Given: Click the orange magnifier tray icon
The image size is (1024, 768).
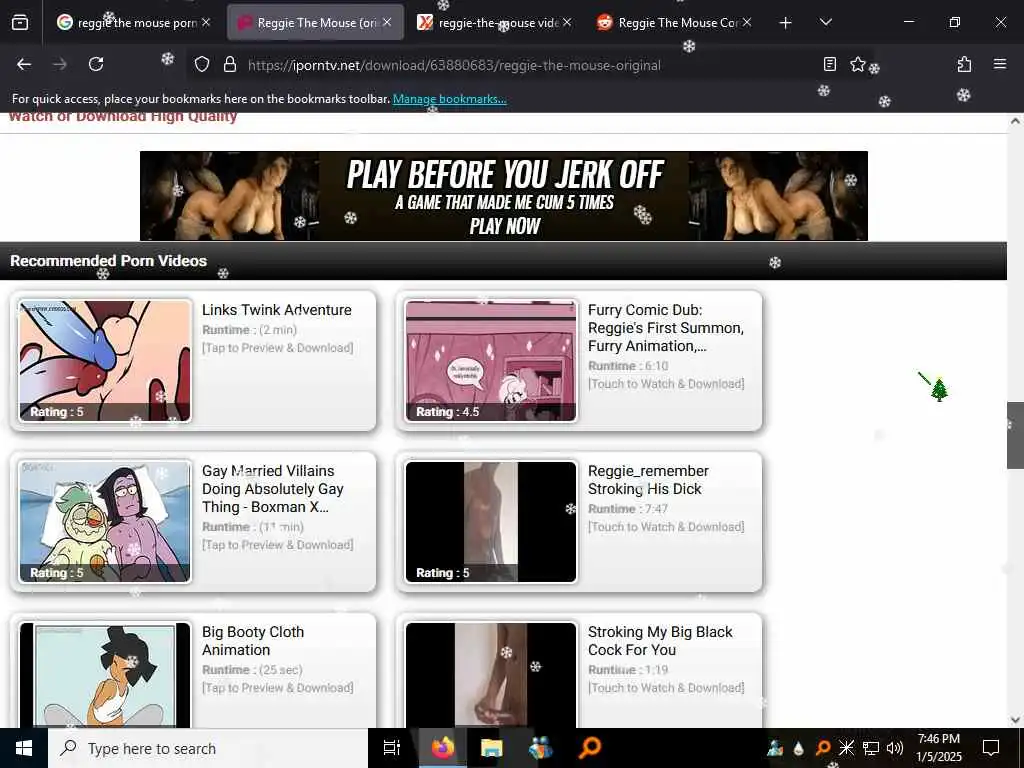Looking at the screenshot, I should [823, 748].
